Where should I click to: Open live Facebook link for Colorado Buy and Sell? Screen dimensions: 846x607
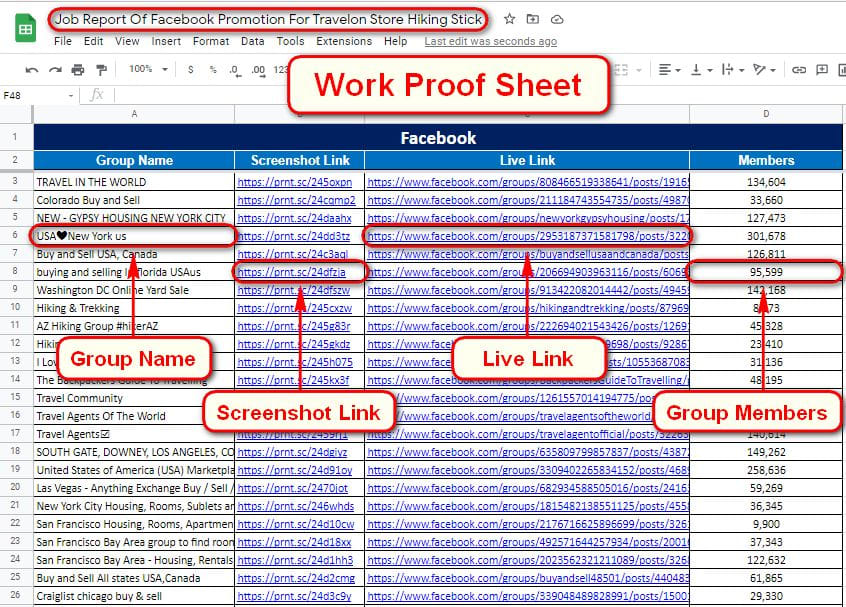[x=528, y=200]
